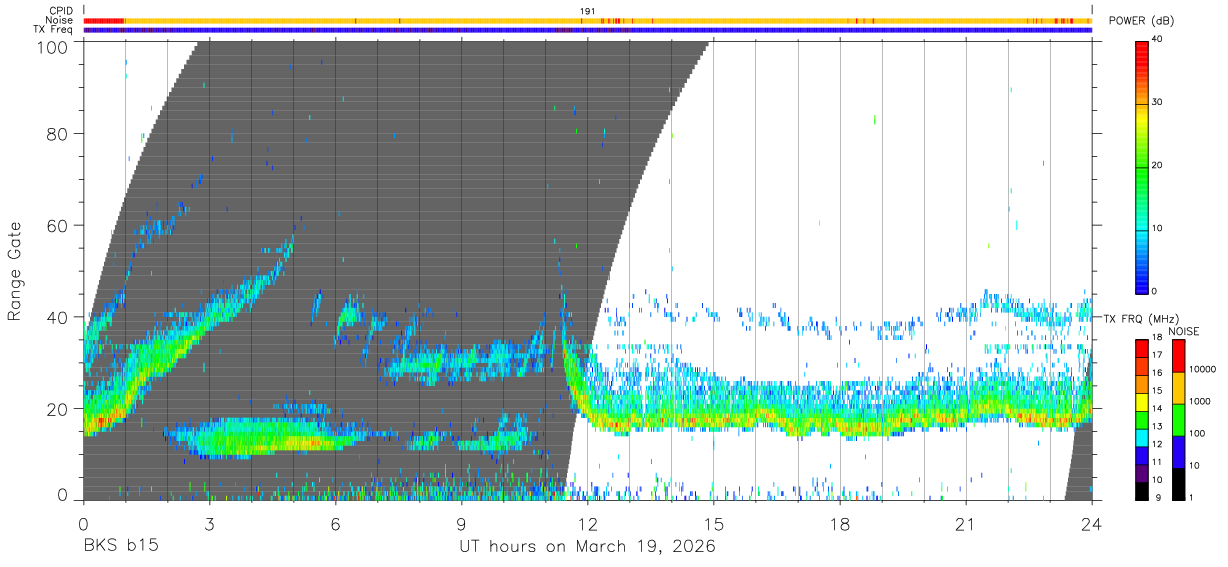Screen dimensions: 1228x567
Task: Click the 'TX Freq' row label
Action: coord(55,29)
